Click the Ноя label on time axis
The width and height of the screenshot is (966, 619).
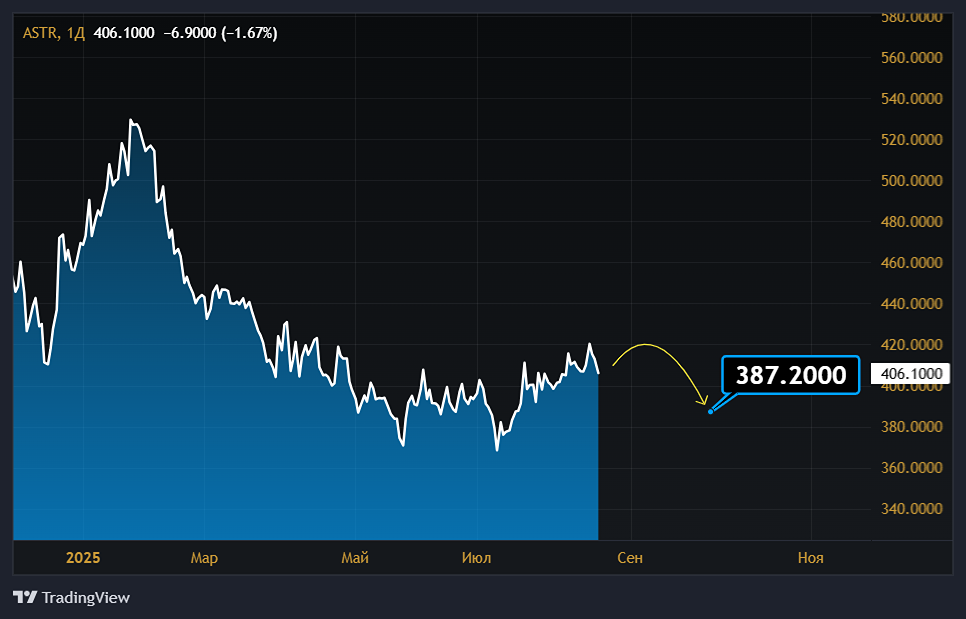point(811,558)
